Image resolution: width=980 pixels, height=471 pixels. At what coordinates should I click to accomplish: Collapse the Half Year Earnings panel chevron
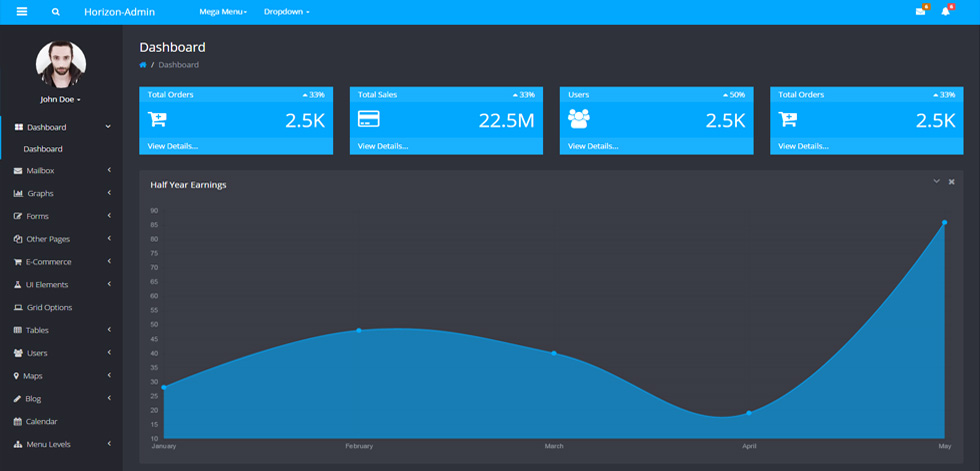[936, 181]
